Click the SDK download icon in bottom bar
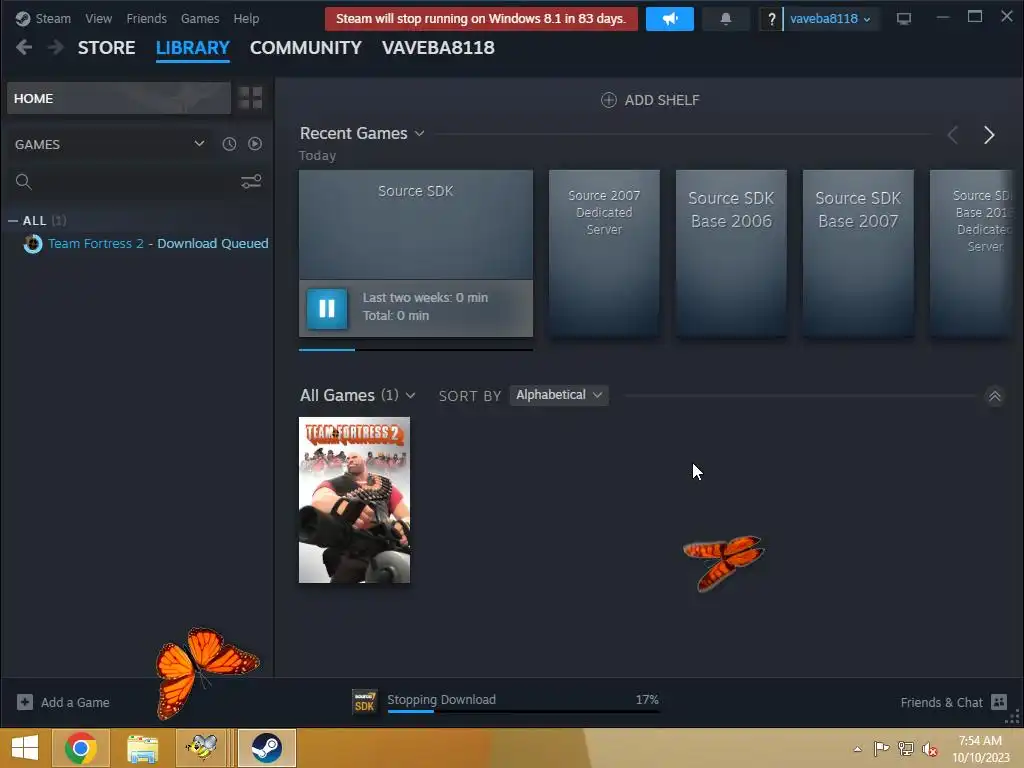 coord(364,702)
